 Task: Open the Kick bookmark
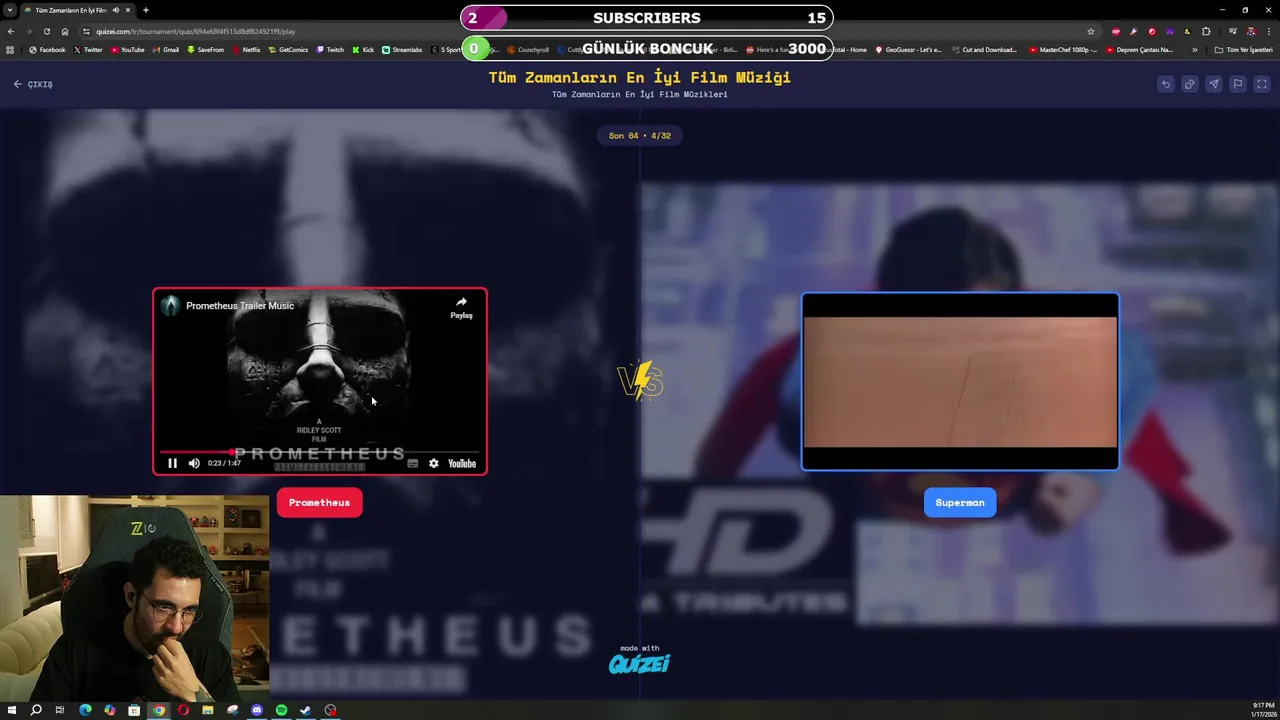coord(363,50)
